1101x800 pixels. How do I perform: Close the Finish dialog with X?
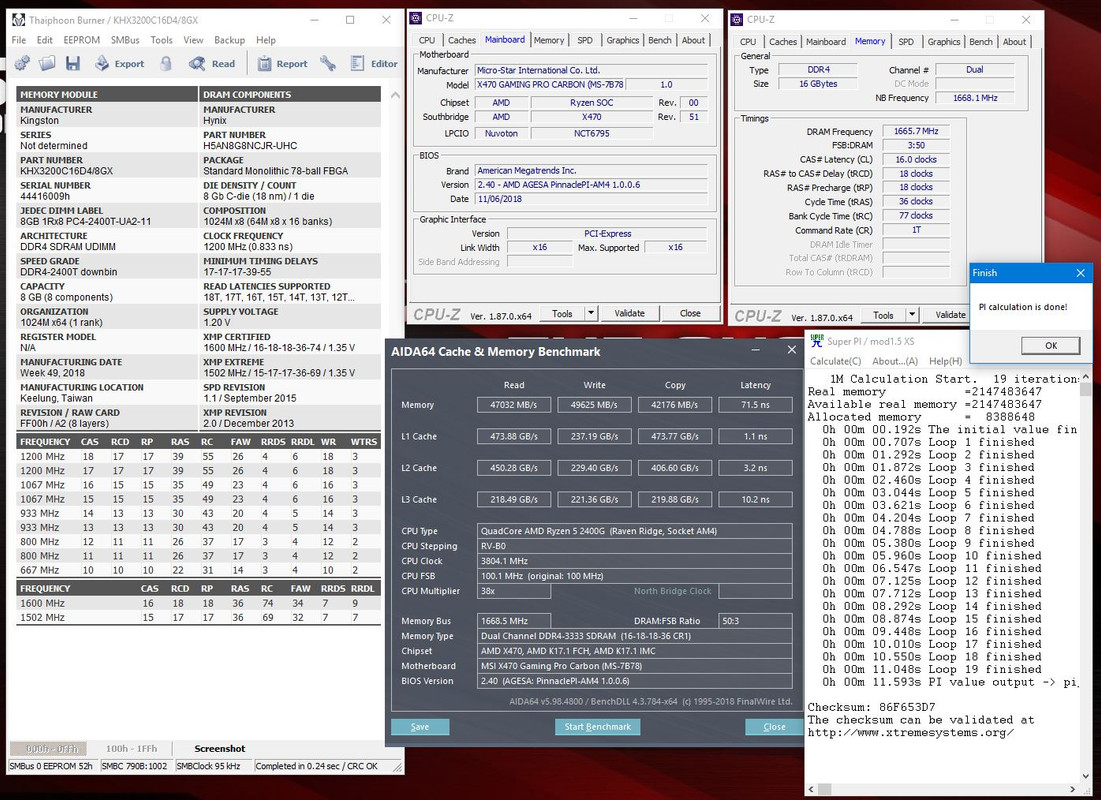(1081, 273)
